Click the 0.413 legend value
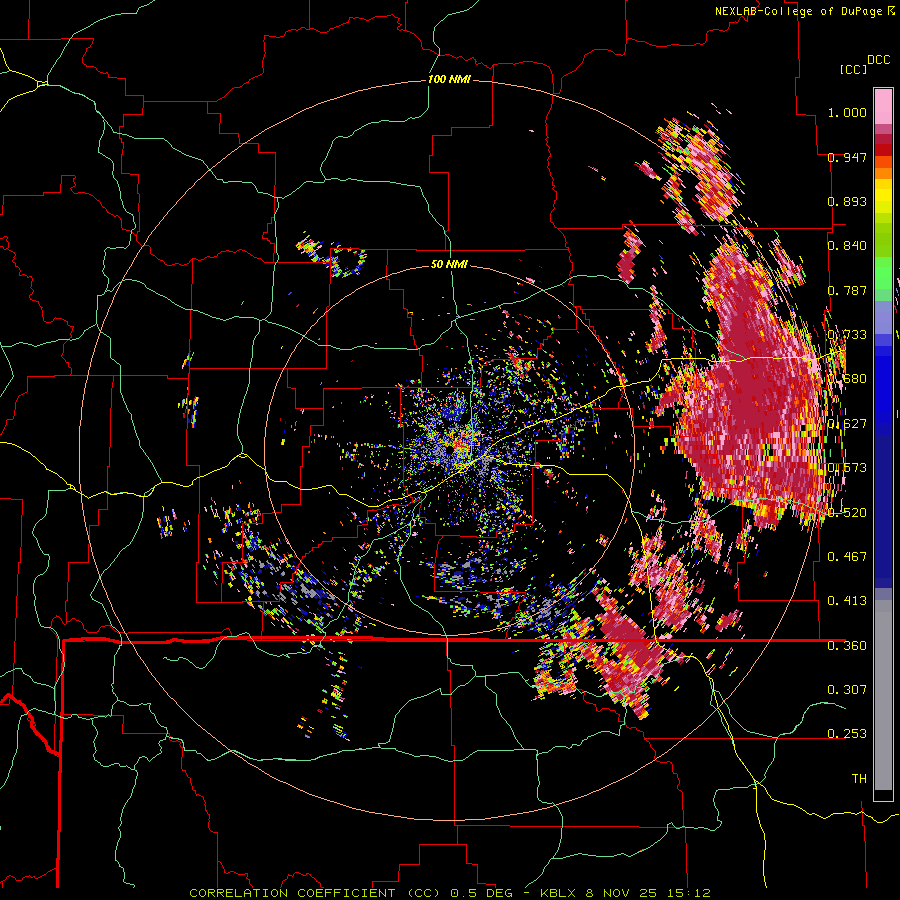The image size is (900, 900). pyautogui.click(x=847, y=600)
